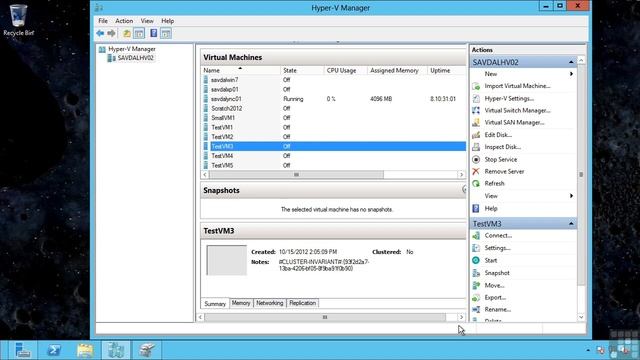This screenshot has width=640, height=360.
Task: Click the Export... action link
Action: (x=495, y=298)
